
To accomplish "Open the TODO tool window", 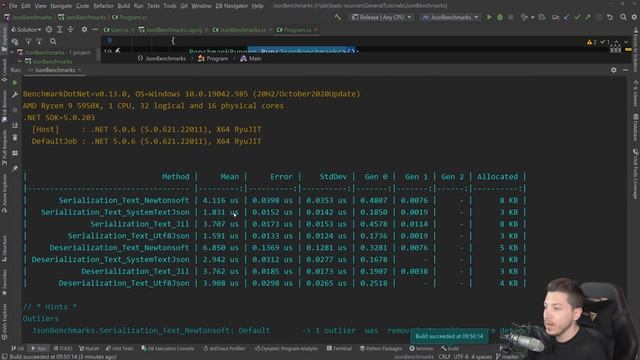I will pos(63,349).
